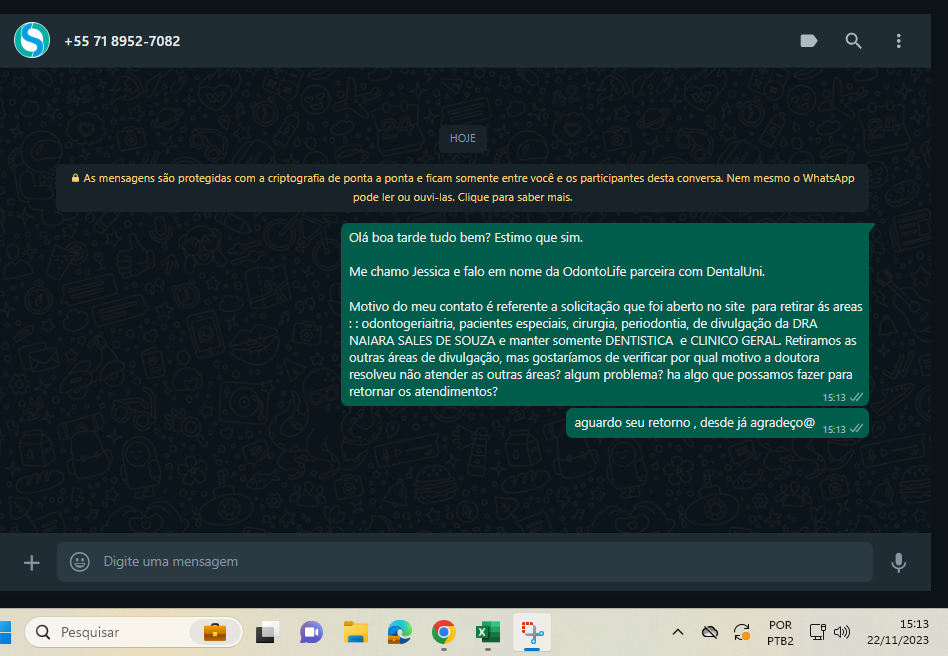Click the long OdontoLife message bubble

click(604, 314)
